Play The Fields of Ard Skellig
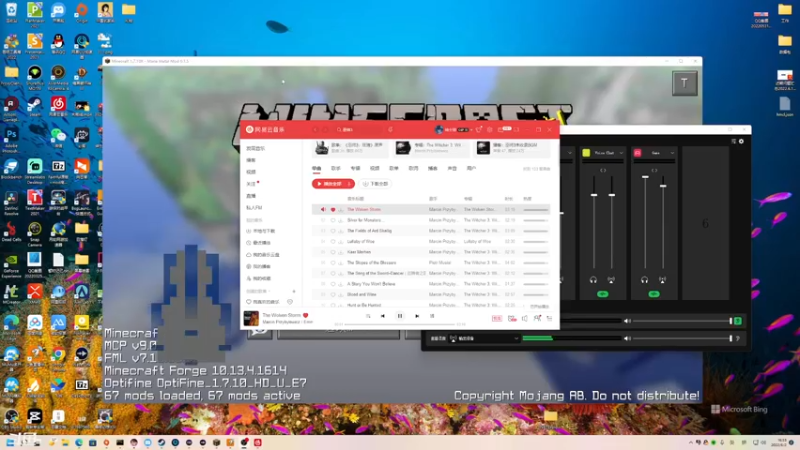Viewport: 800px width, 450px height. point(369,231)
